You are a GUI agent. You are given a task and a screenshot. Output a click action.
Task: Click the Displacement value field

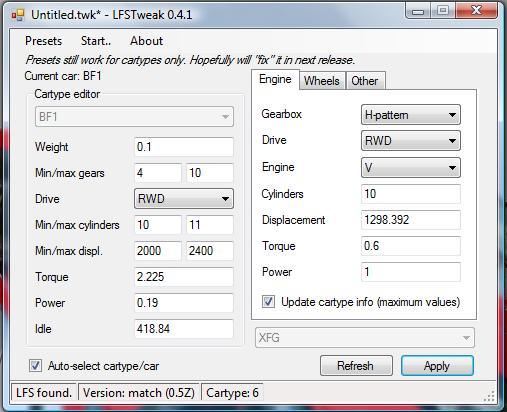(411, 220)
